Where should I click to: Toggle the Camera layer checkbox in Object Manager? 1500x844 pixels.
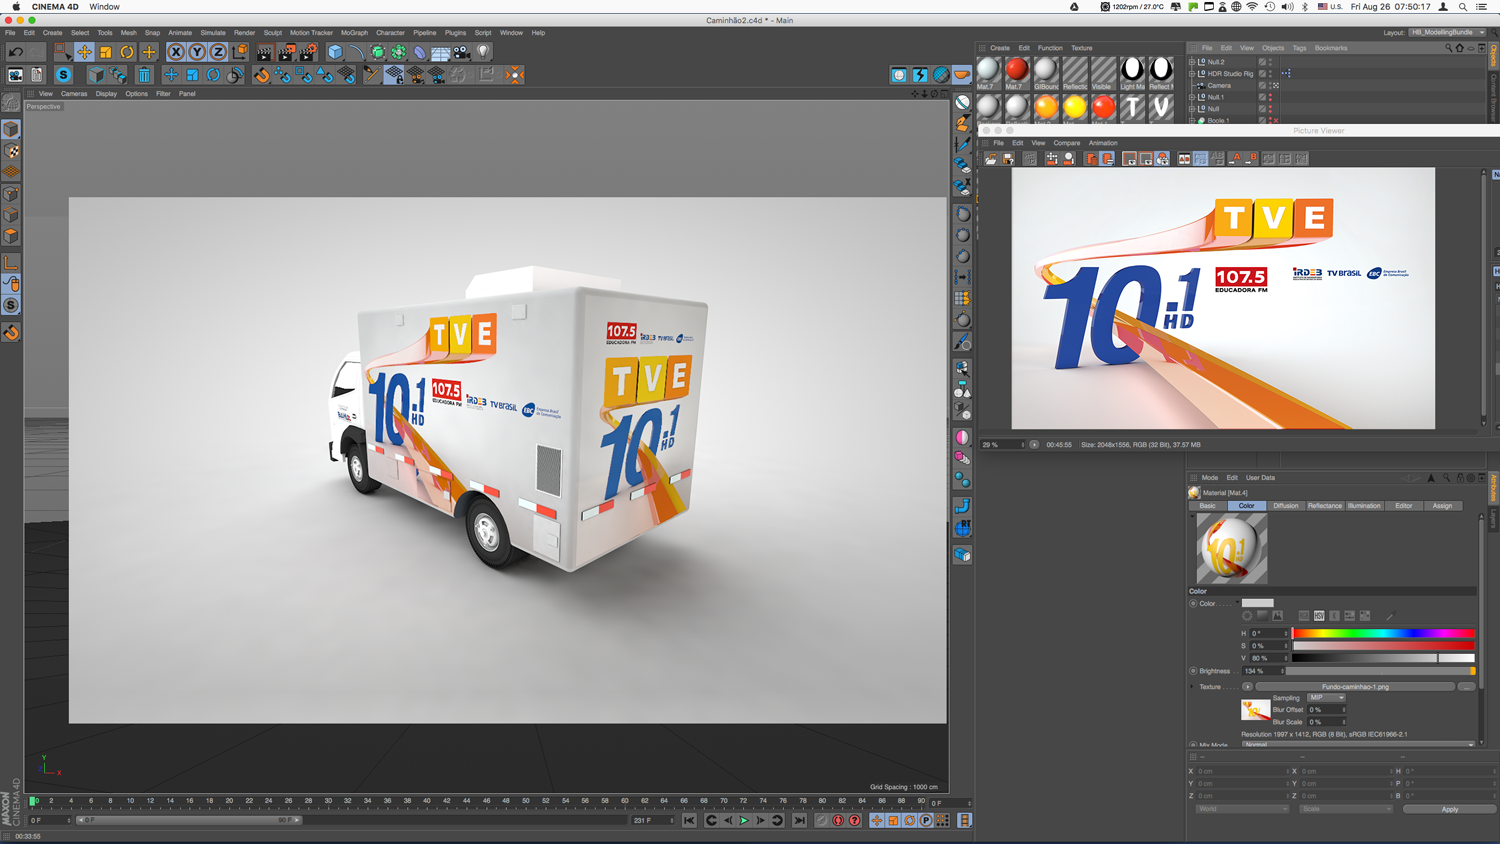click(1262, 86)
